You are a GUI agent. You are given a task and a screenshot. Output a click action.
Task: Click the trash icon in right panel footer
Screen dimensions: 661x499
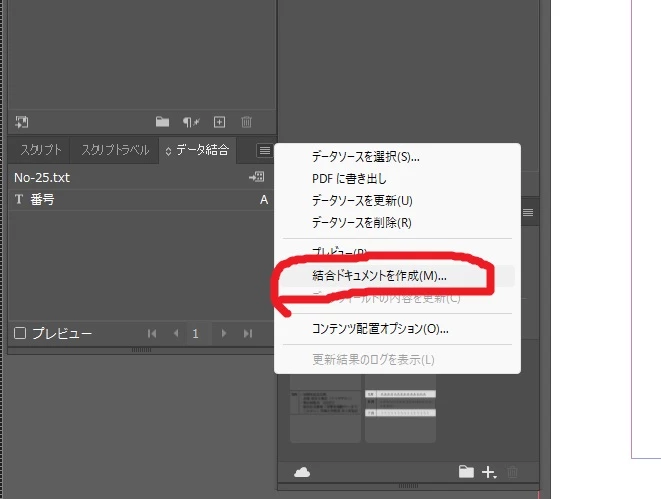[x=512, y=472]
